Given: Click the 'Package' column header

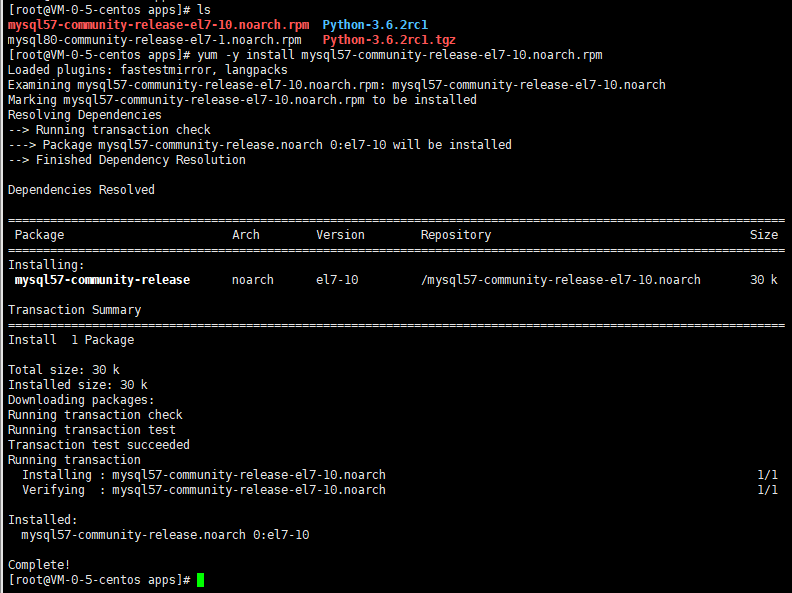Looking at the screenshot, I should (x=39, y=235).
